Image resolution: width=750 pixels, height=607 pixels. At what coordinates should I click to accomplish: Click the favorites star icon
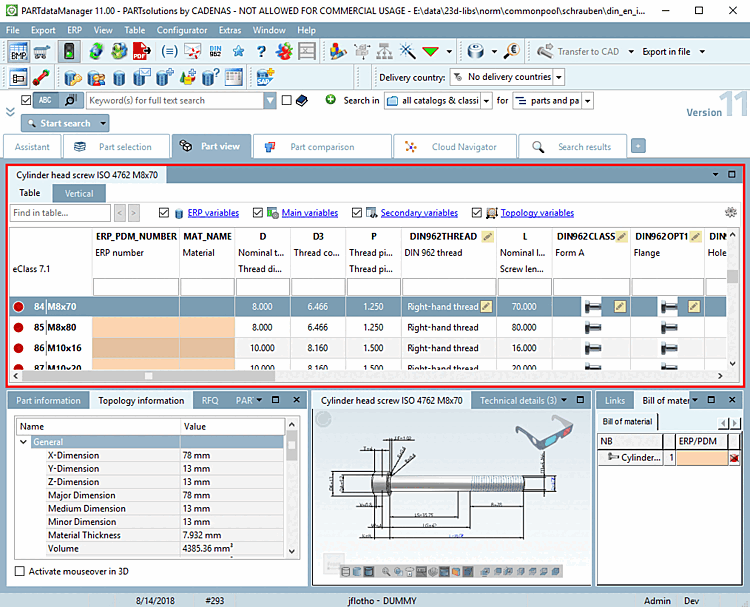pos(238,51)
